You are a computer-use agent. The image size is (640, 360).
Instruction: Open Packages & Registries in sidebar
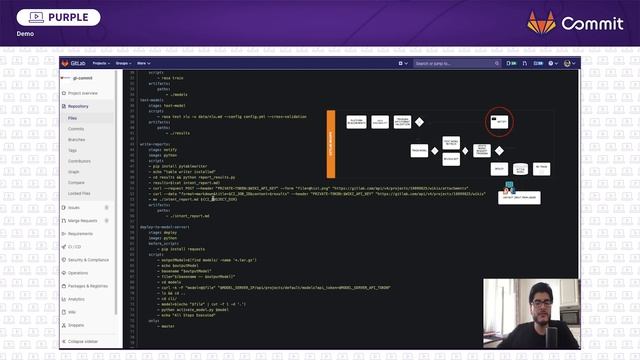(88, 286)
